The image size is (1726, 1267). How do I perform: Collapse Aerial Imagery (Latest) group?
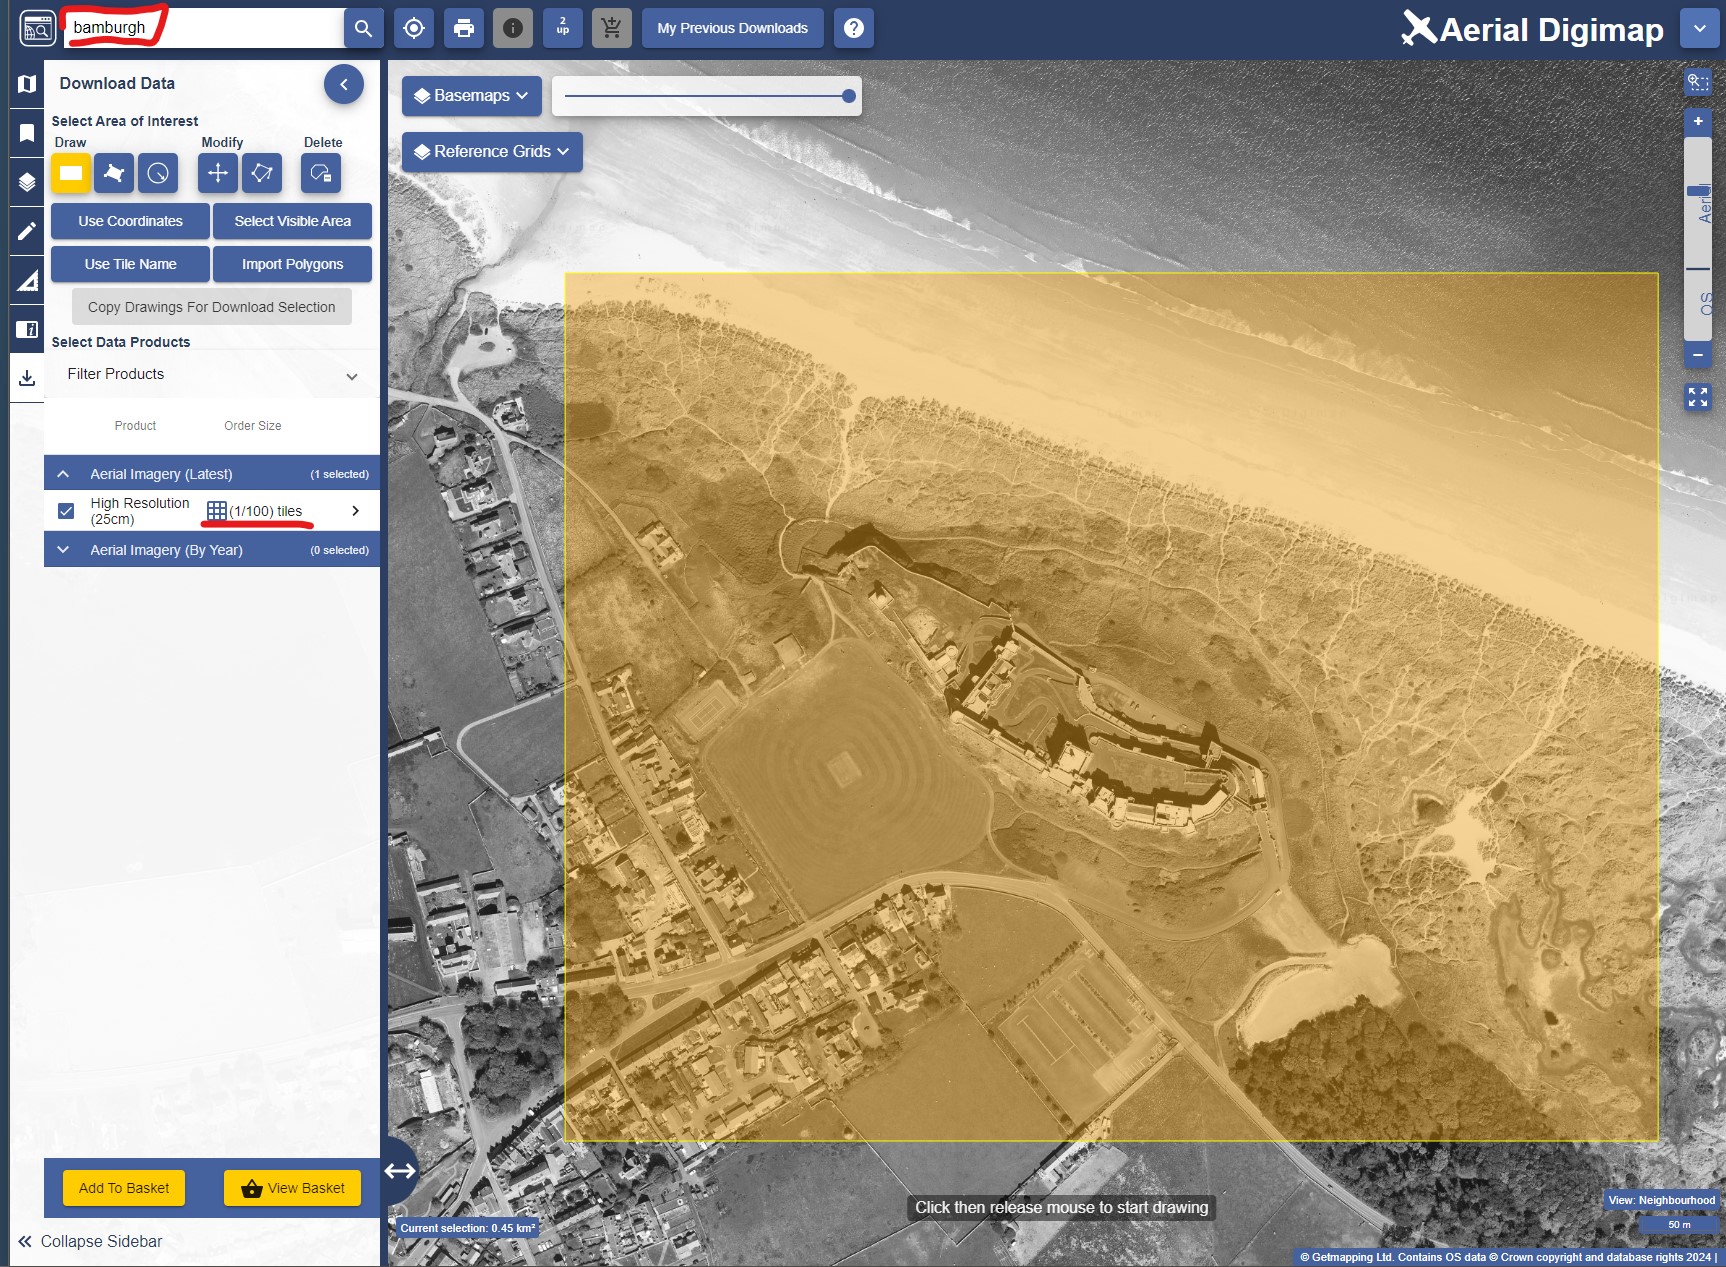(63, 474)
